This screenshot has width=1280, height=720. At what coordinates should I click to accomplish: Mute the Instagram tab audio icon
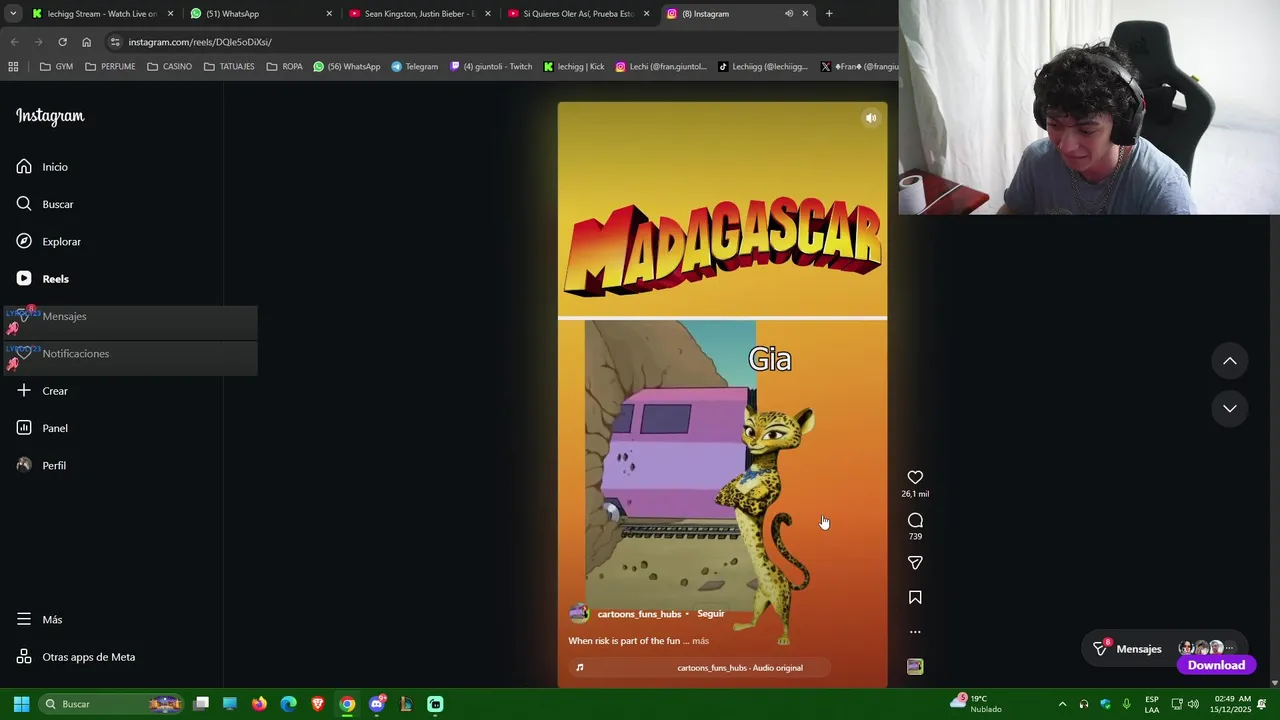pyautogui.click(x=788, y=14)
